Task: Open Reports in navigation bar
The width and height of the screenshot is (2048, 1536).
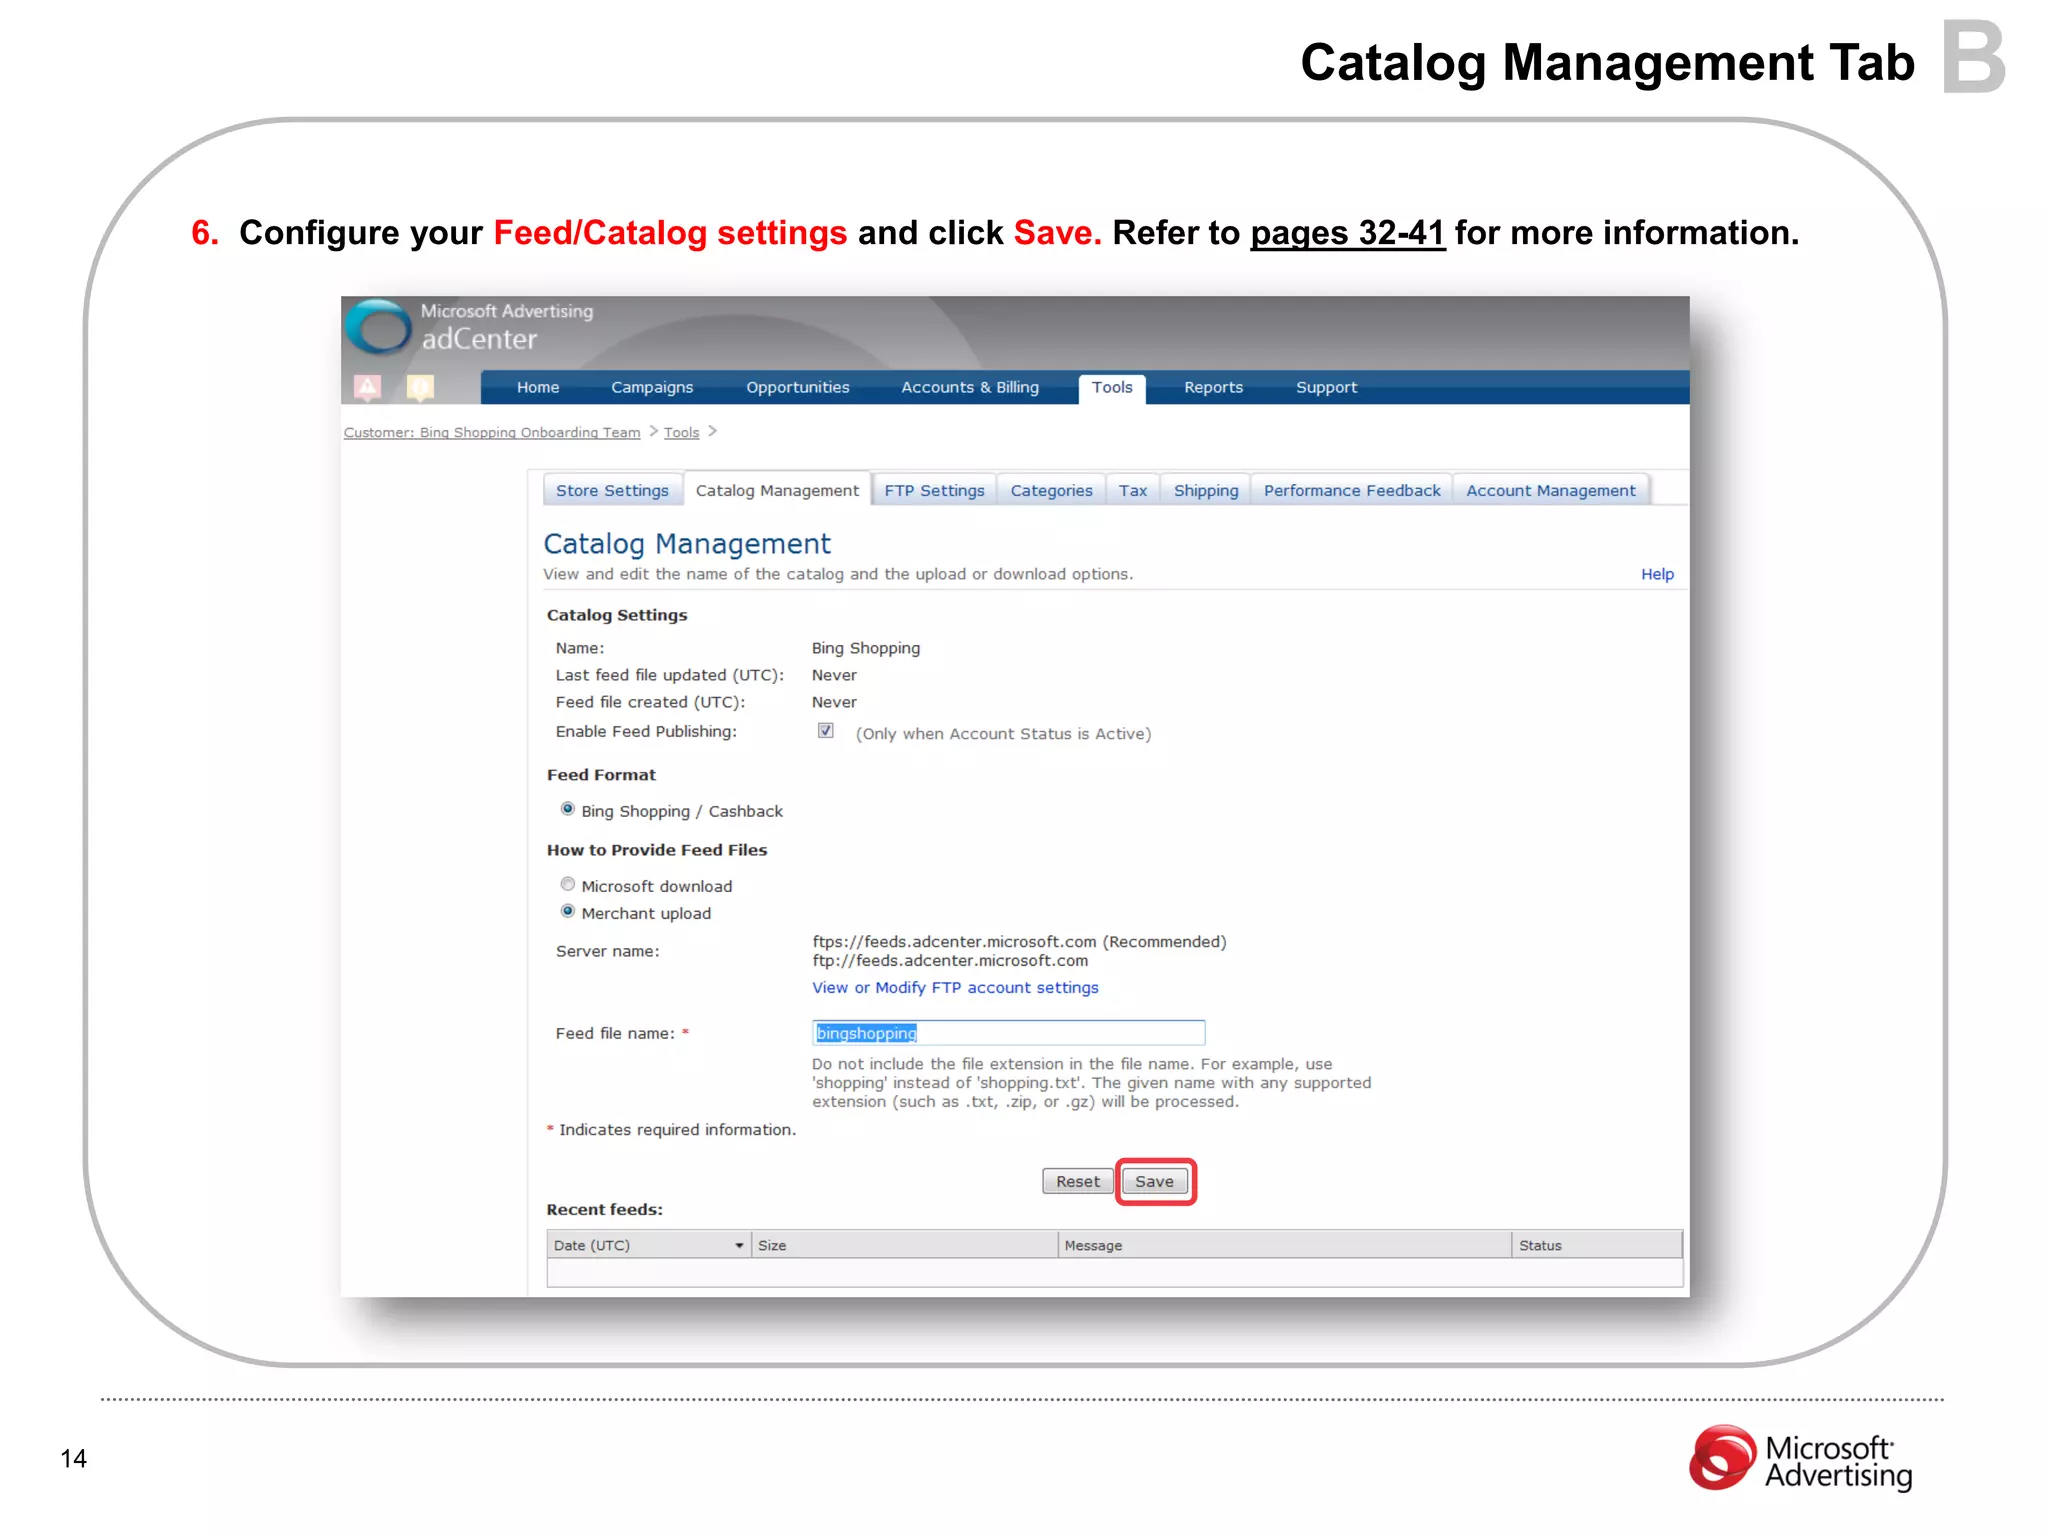Action: coord(1214,387)
